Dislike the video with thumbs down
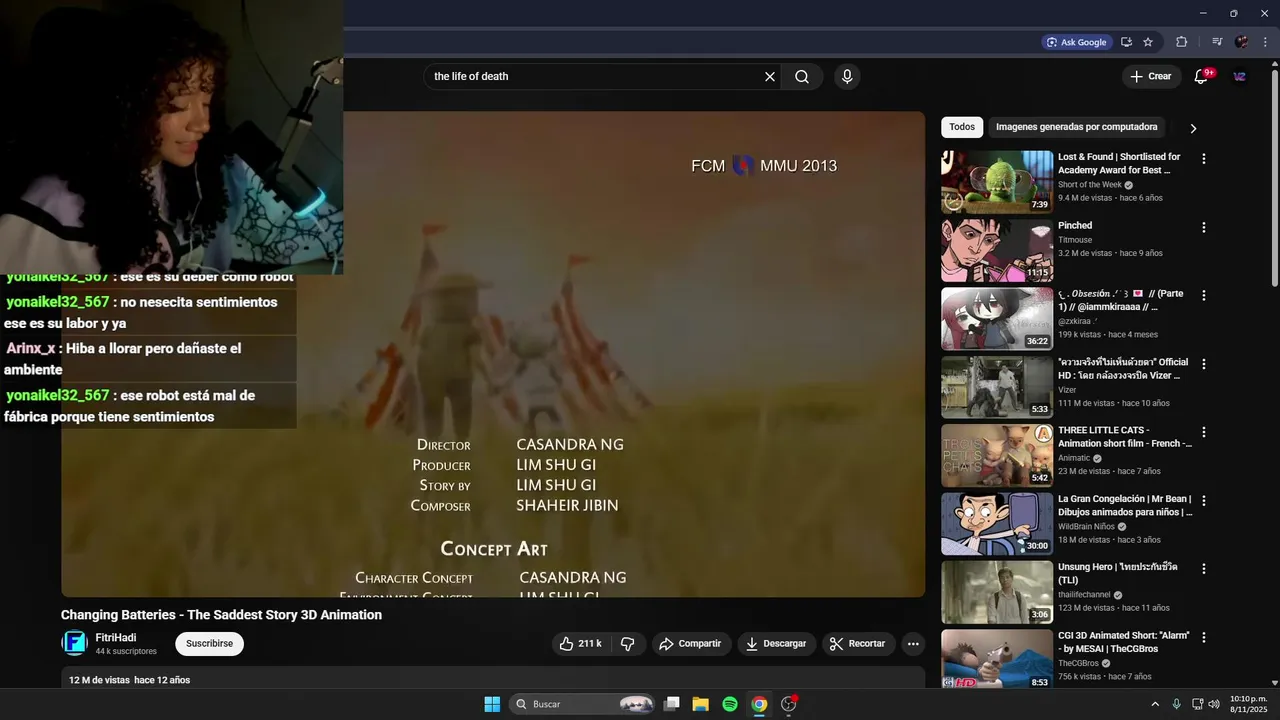1280x720 pixels. [628, 644]
